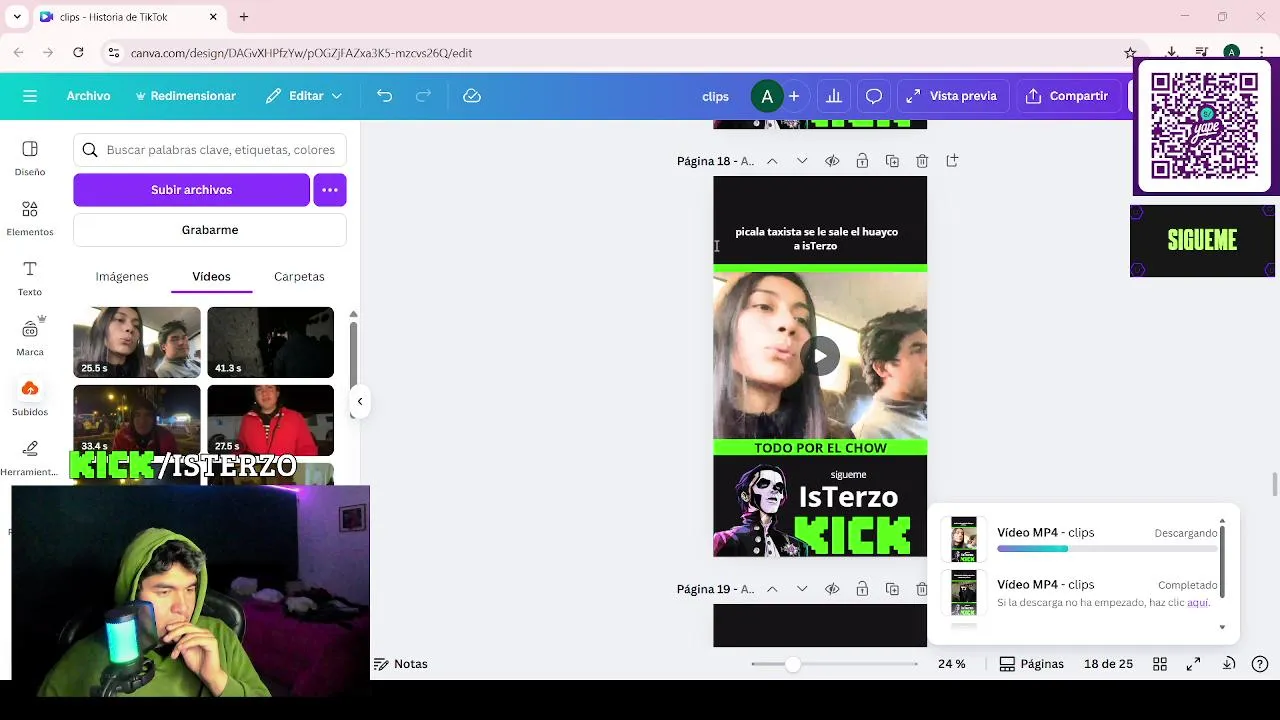Focus the search keywords input field
The width and height of the screenshot is (1280, 720).
tap(210, 150)
